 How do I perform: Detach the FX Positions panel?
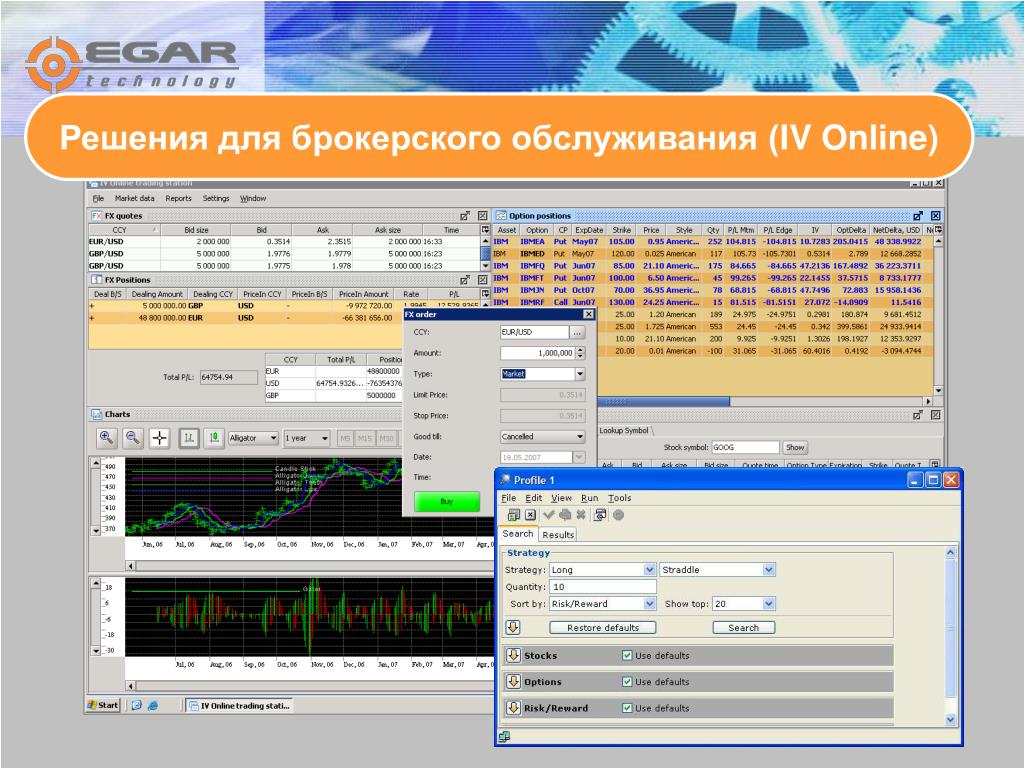click(x=464, y=280)
